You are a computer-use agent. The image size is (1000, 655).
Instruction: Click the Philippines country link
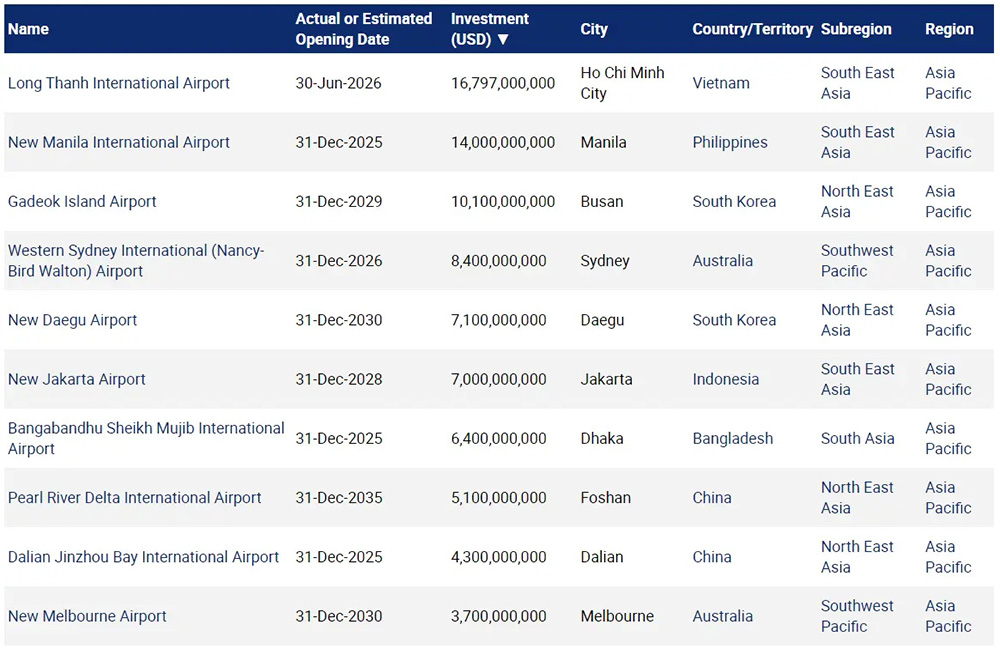click(730, 143)
